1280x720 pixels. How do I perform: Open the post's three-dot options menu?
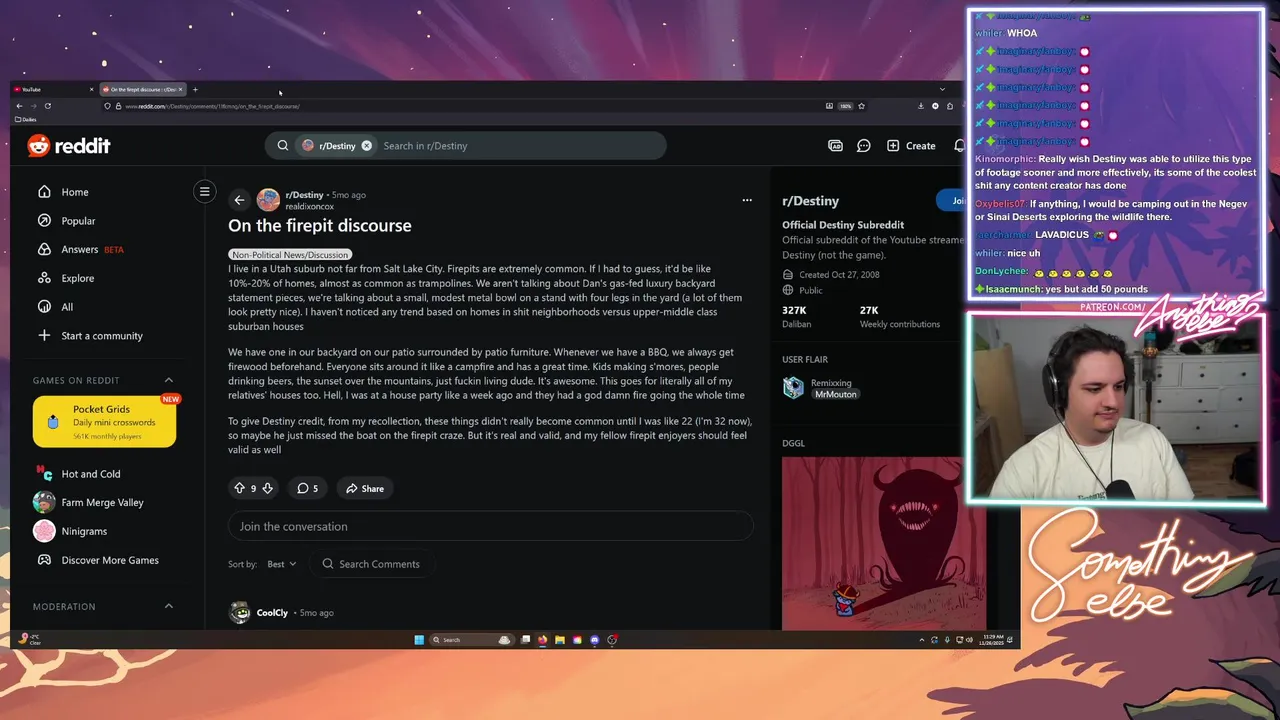coord(746,200)
